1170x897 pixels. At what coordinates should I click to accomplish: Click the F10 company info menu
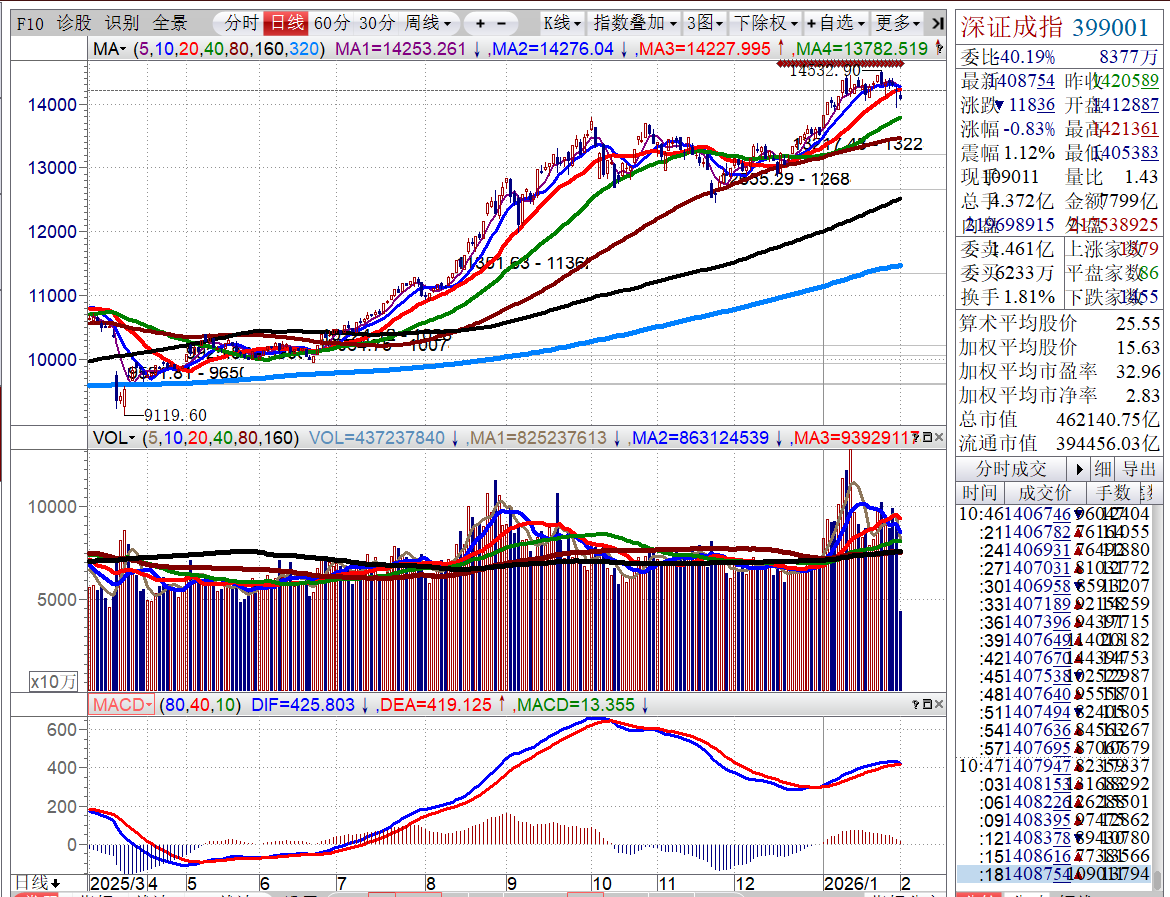30,23
